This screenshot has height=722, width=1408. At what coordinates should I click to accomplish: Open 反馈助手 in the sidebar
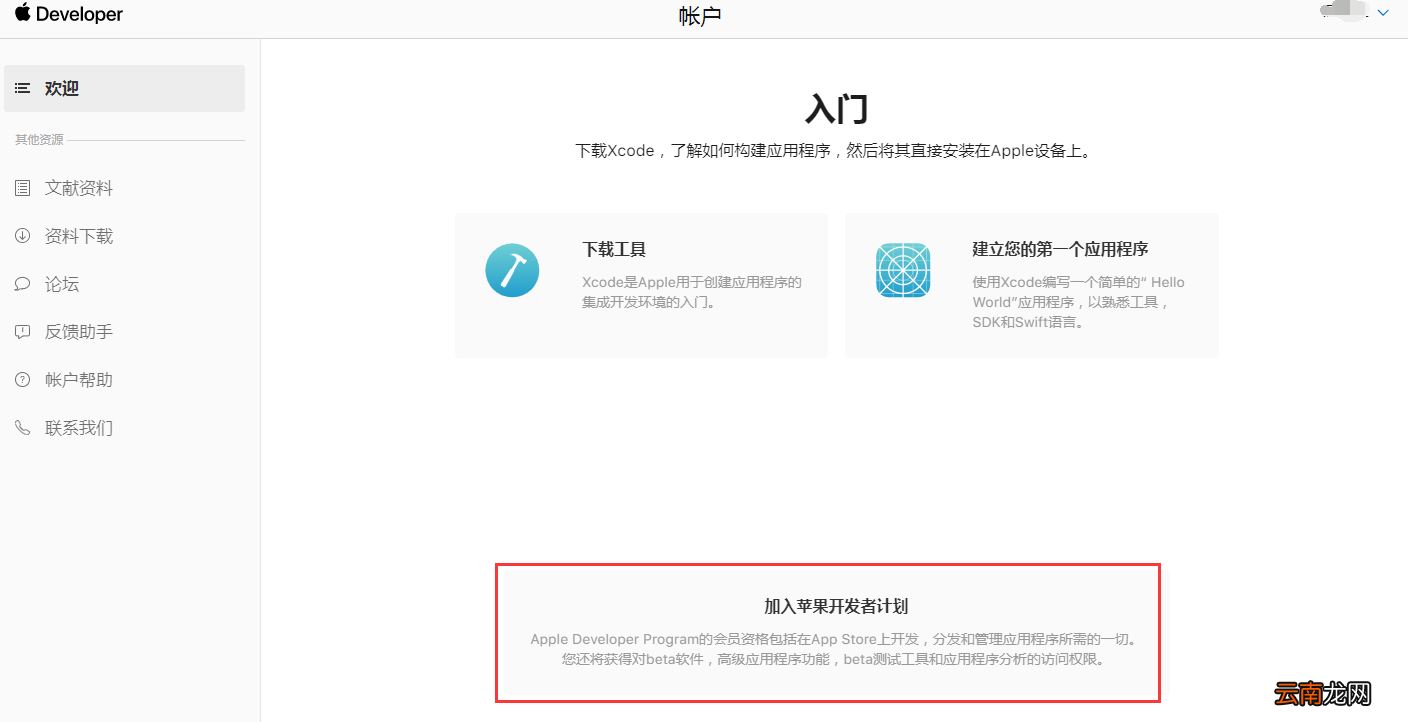(x=79, y=332)
